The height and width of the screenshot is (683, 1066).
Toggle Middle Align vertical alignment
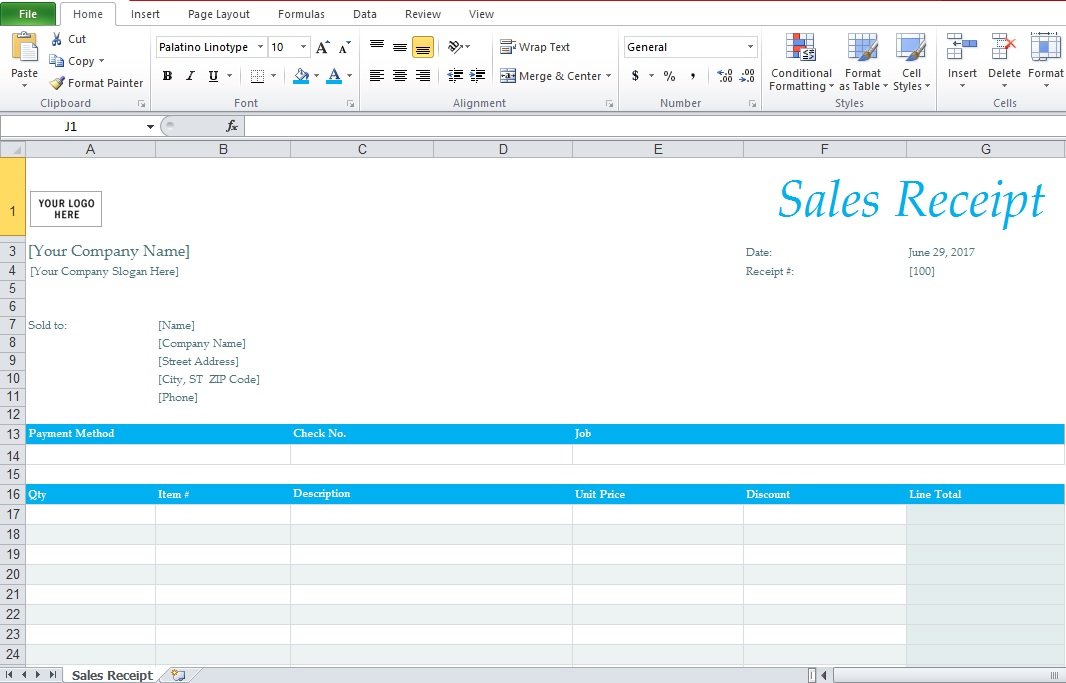click(400, 47)
